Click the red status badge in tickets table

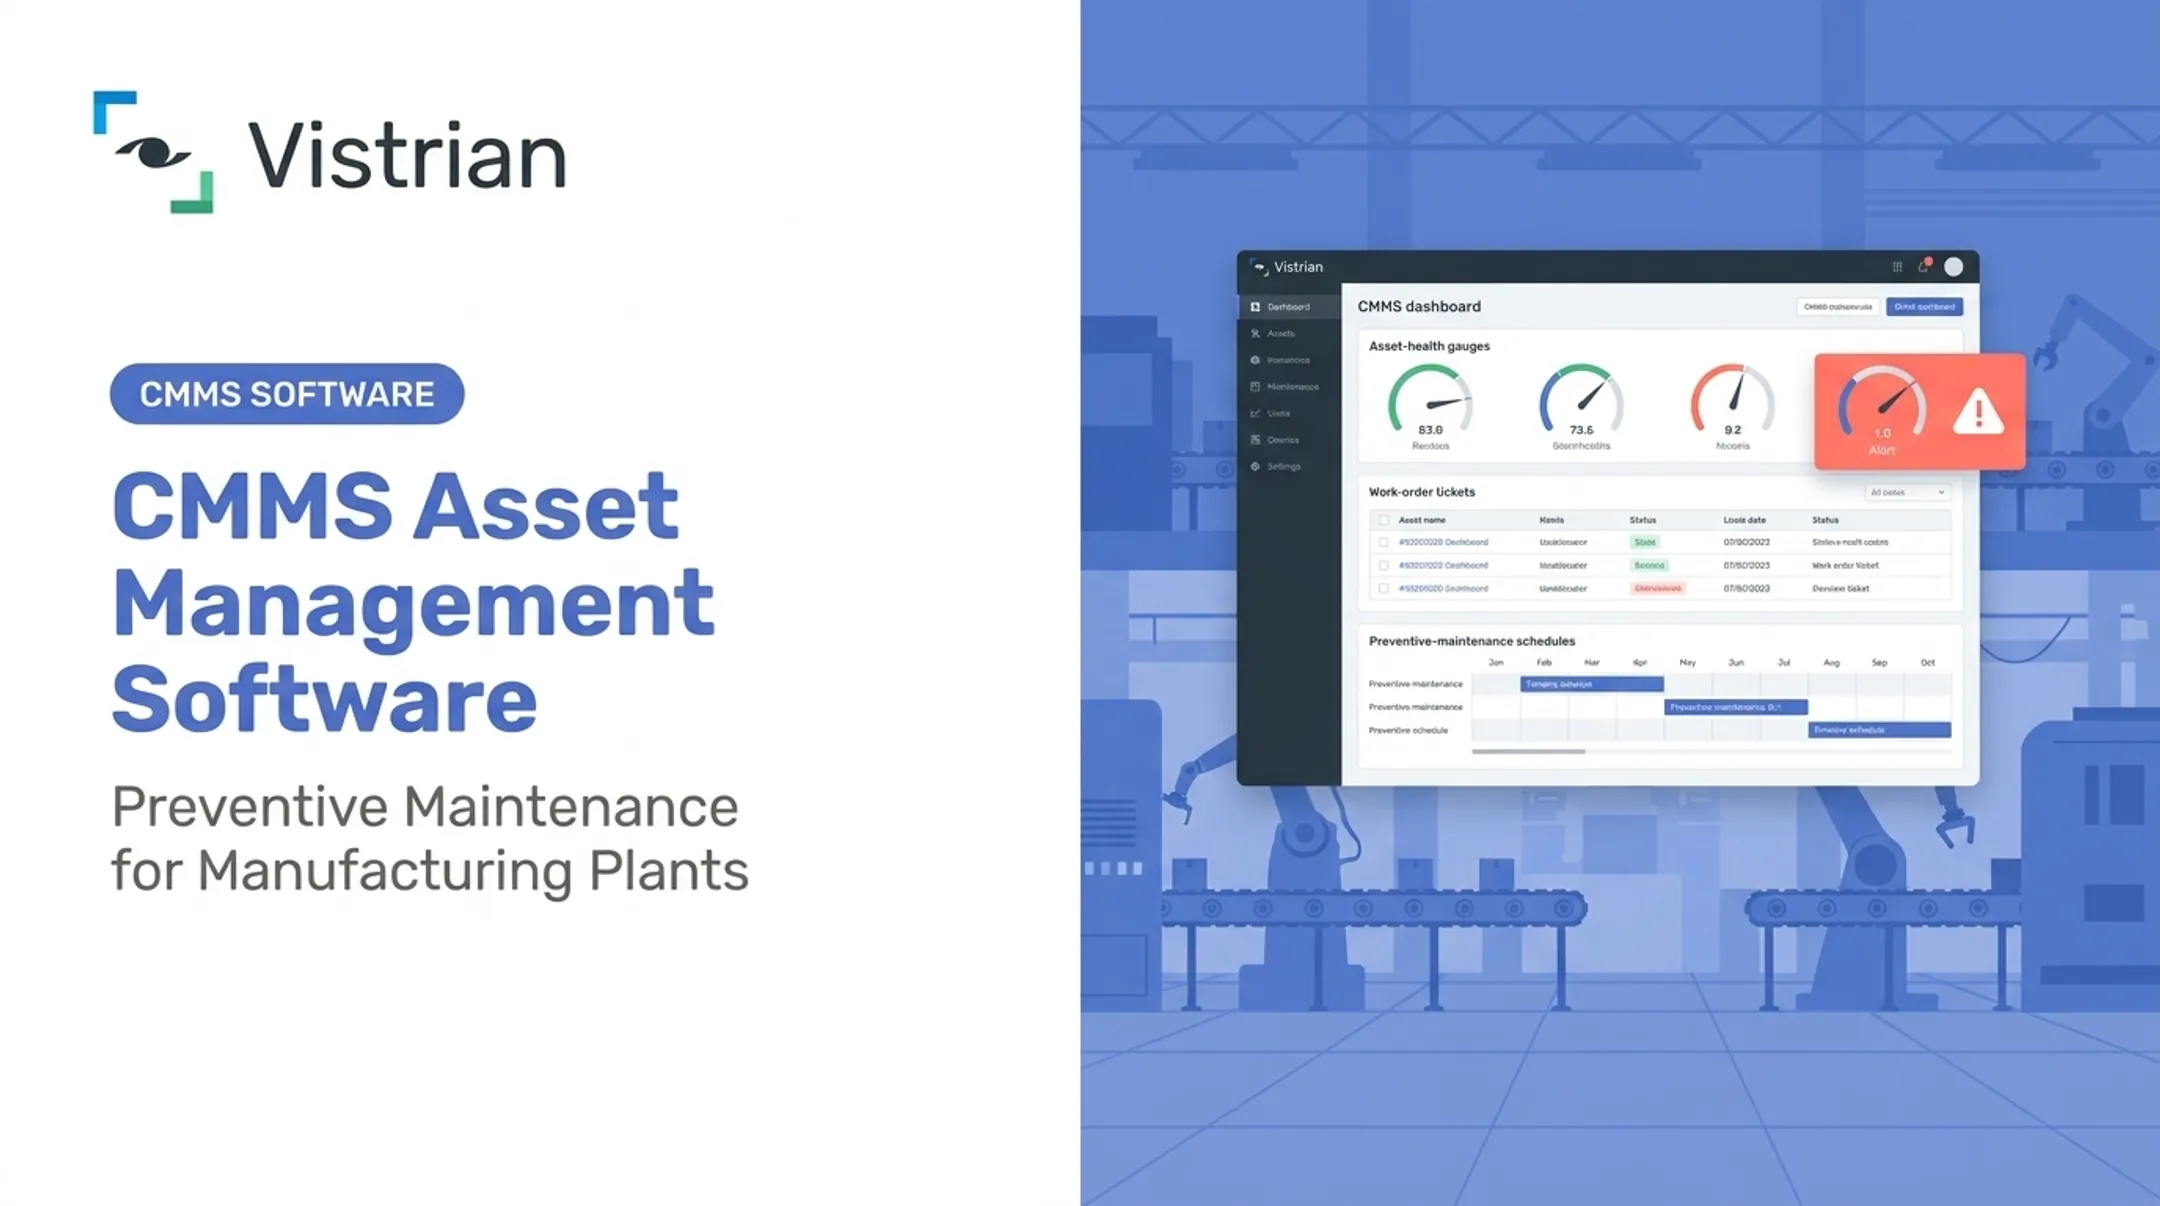point(1657,589)
